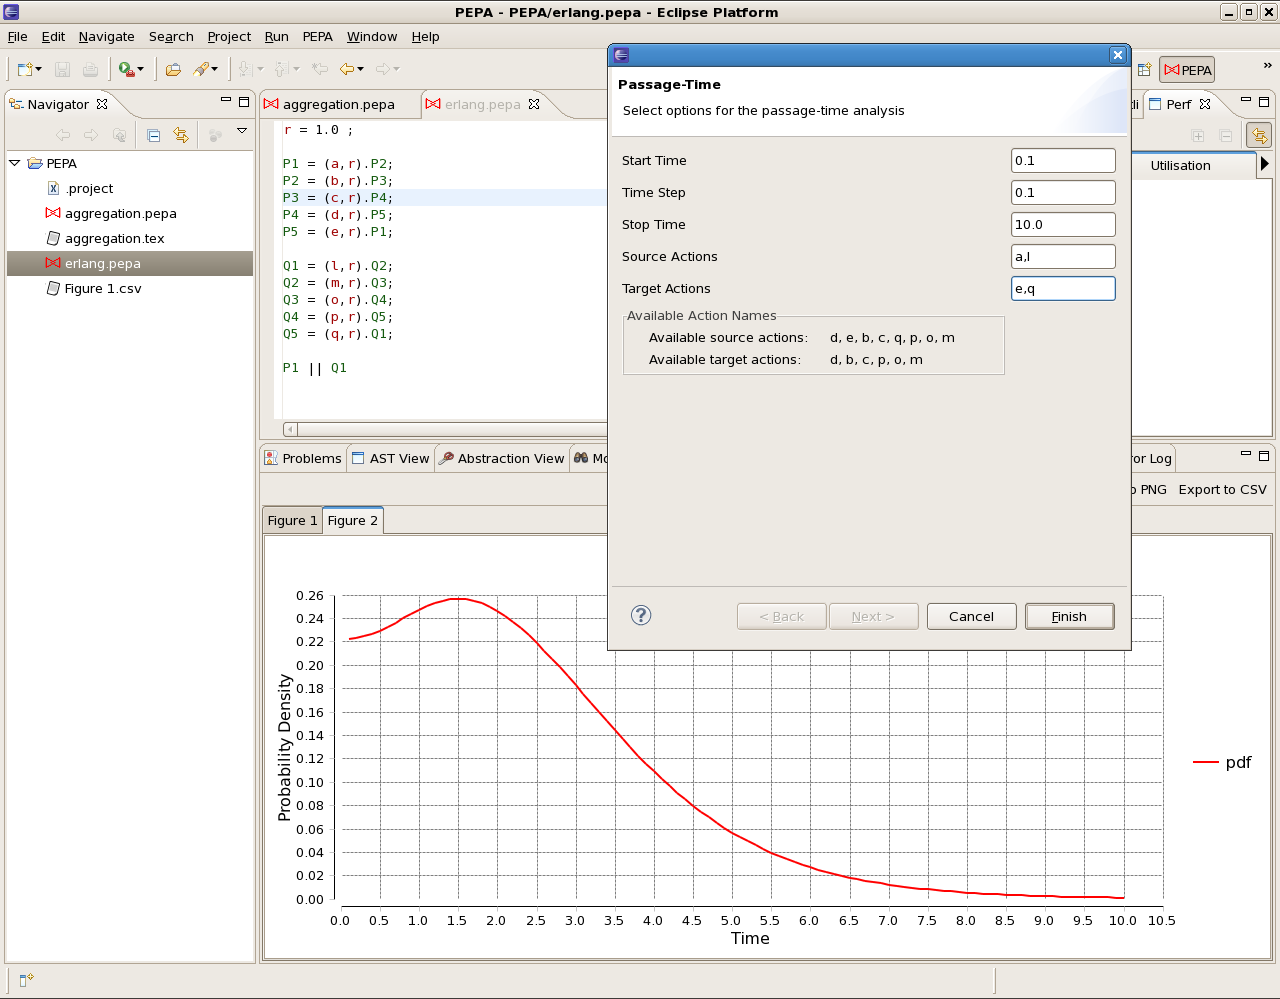Open the Window menu

coord(372,37)
